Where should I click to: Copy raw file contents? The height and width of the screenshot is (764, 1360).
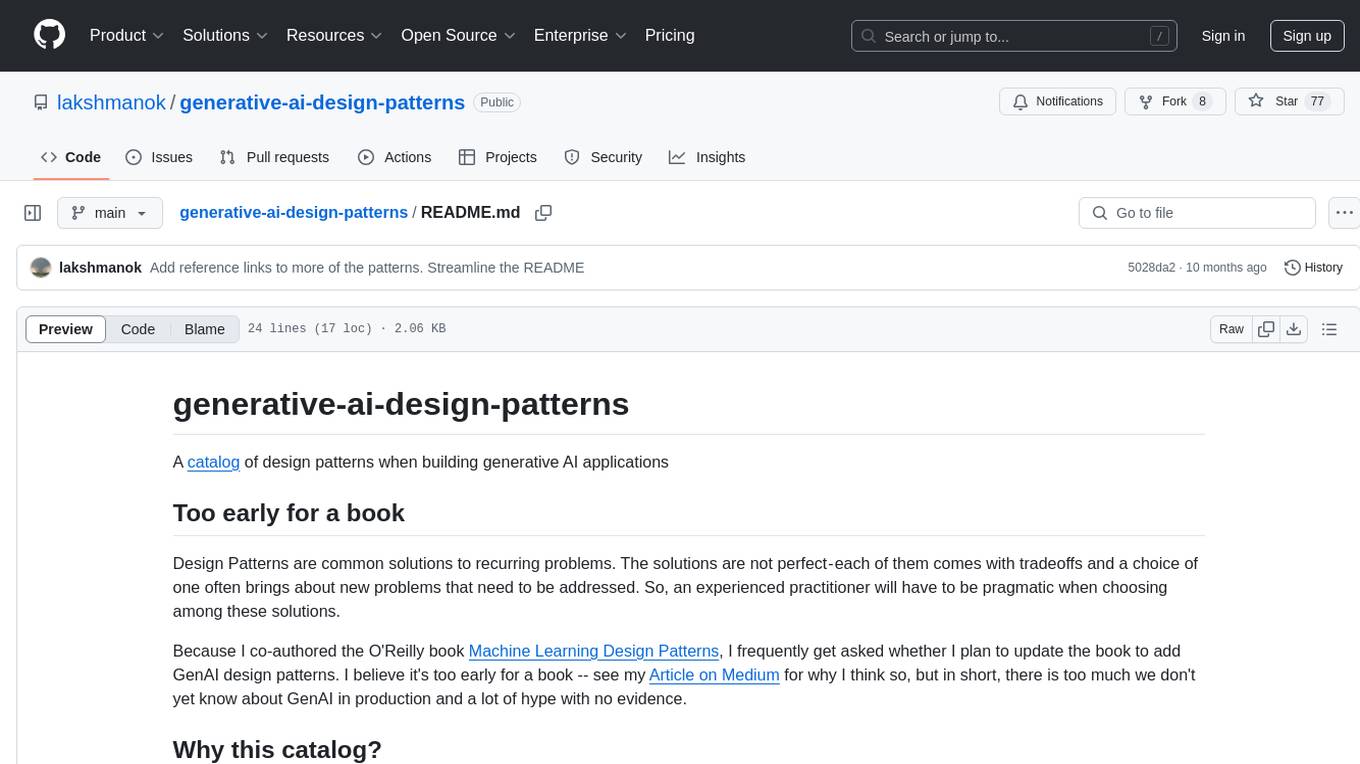[1266, 329]
